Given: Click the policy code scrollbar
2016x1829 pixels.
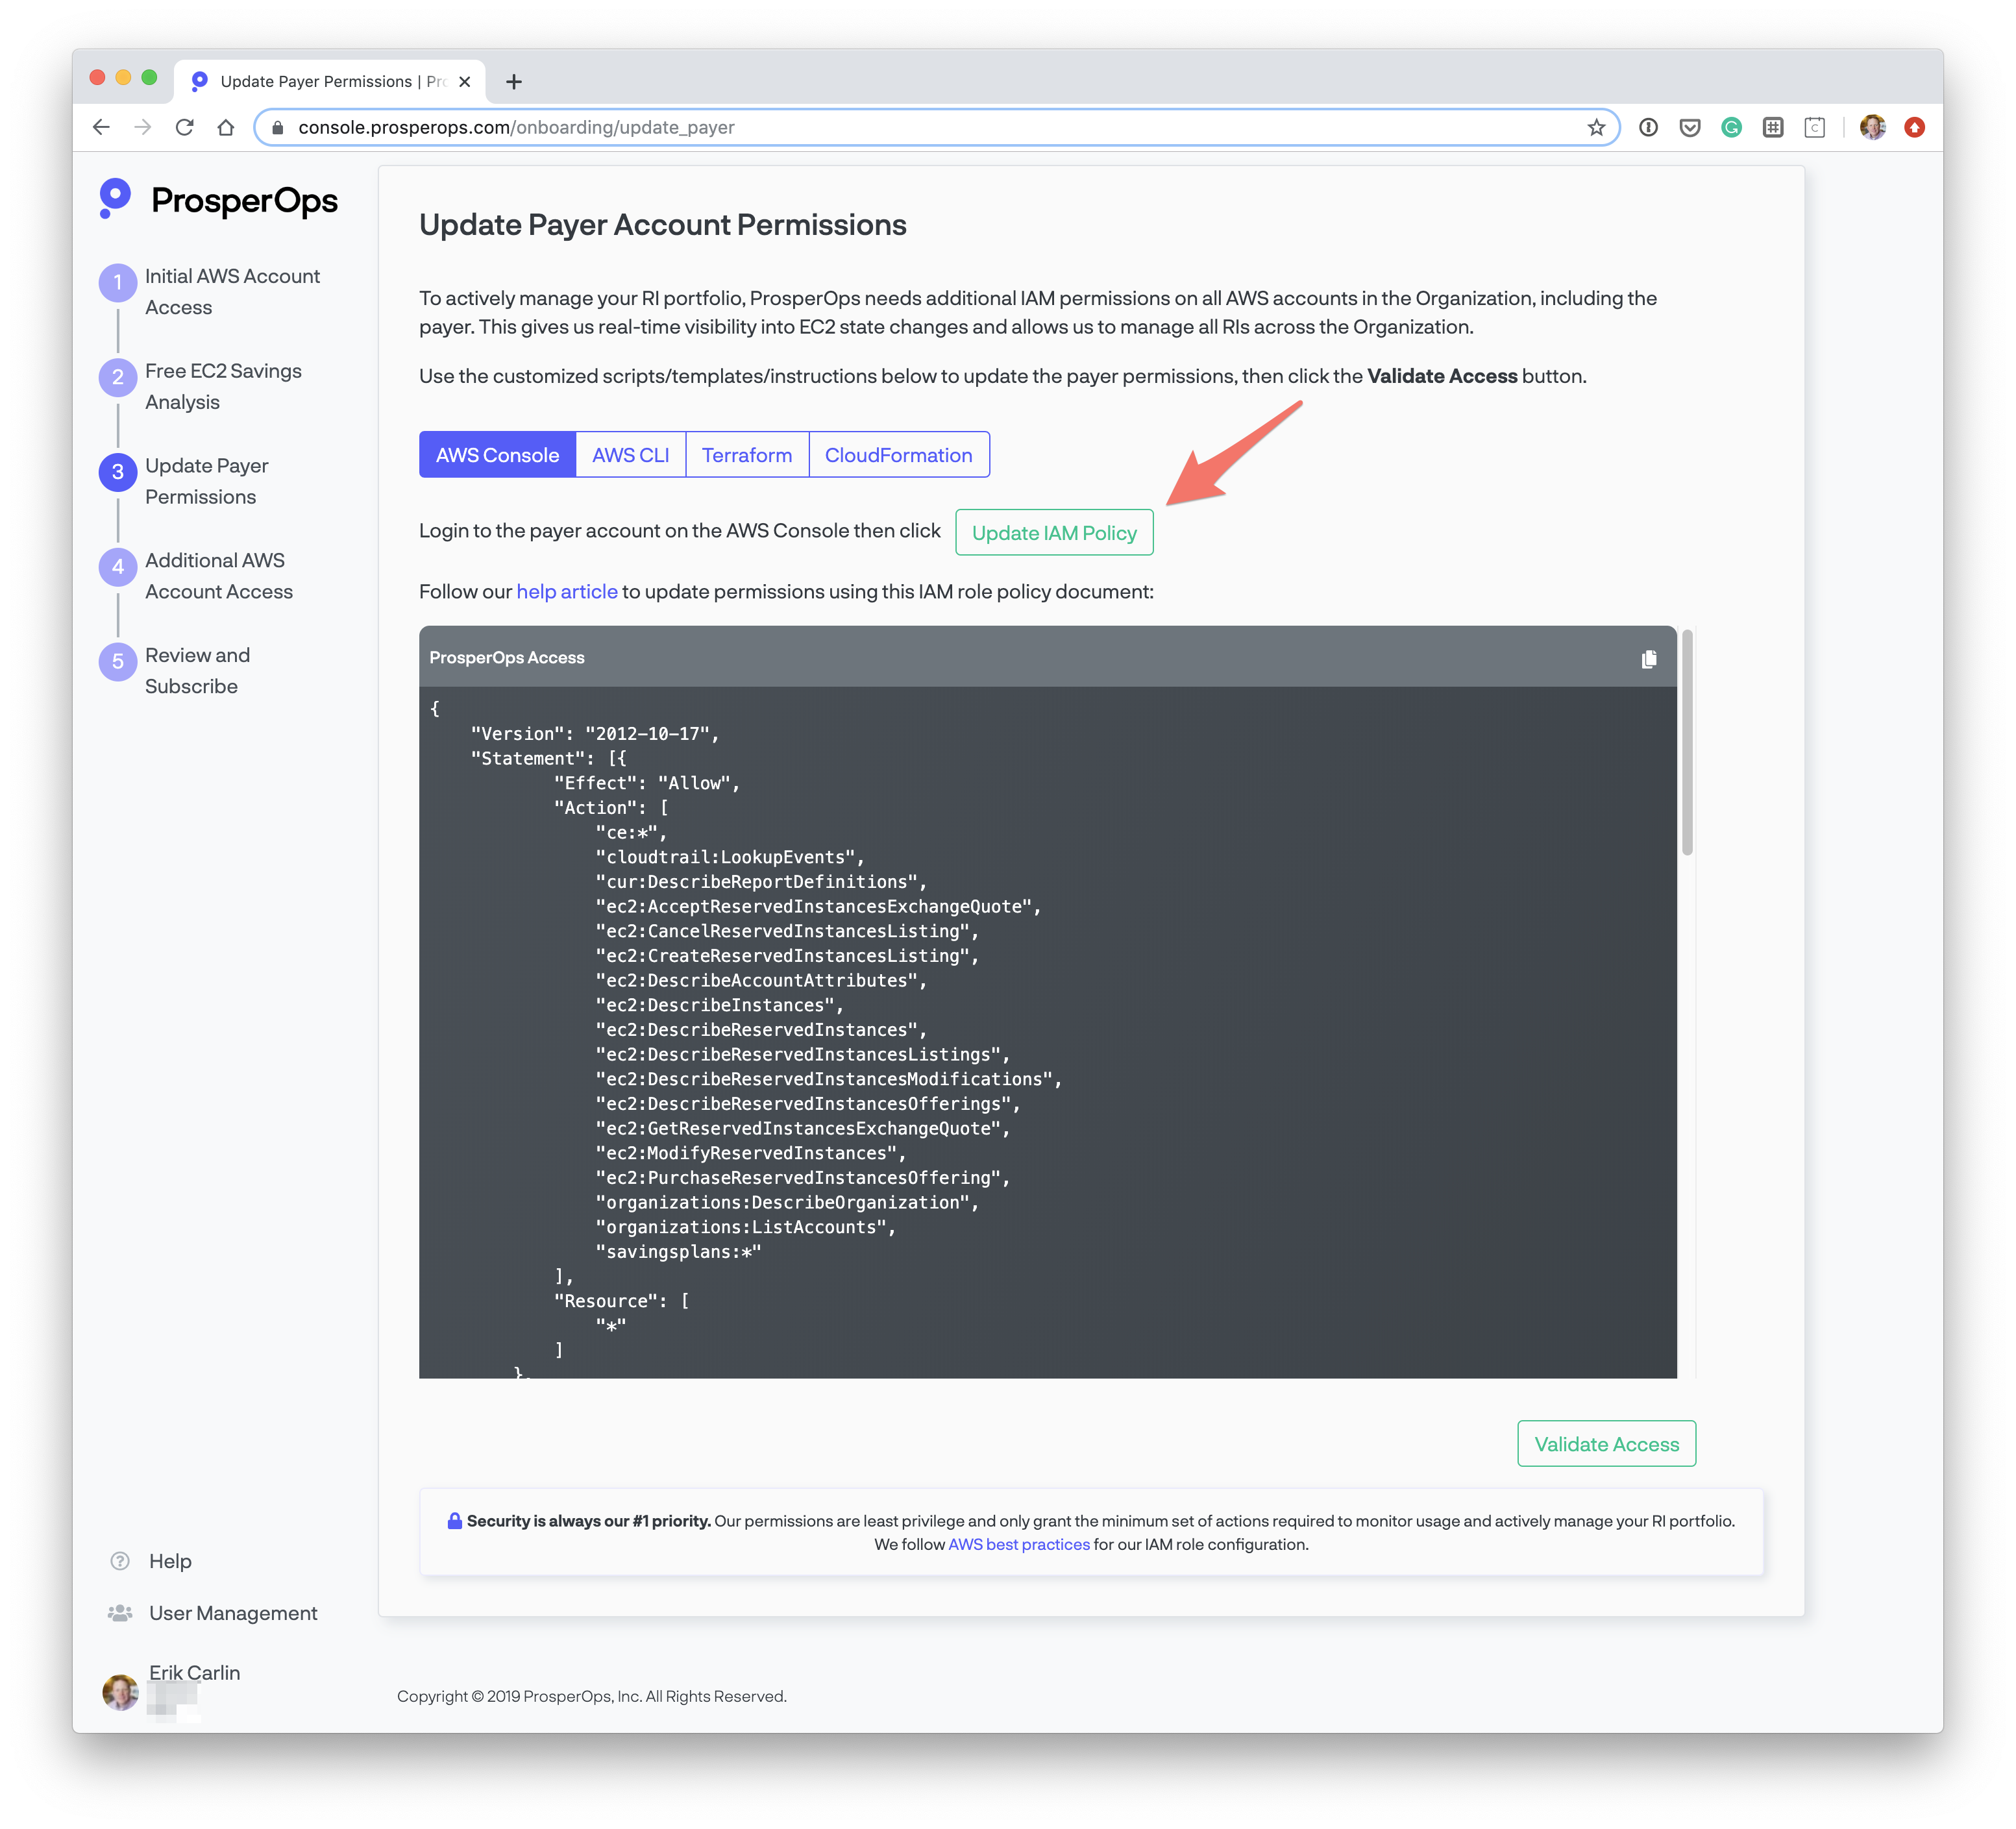Looking at the screenshot, I should (1687, 742).
